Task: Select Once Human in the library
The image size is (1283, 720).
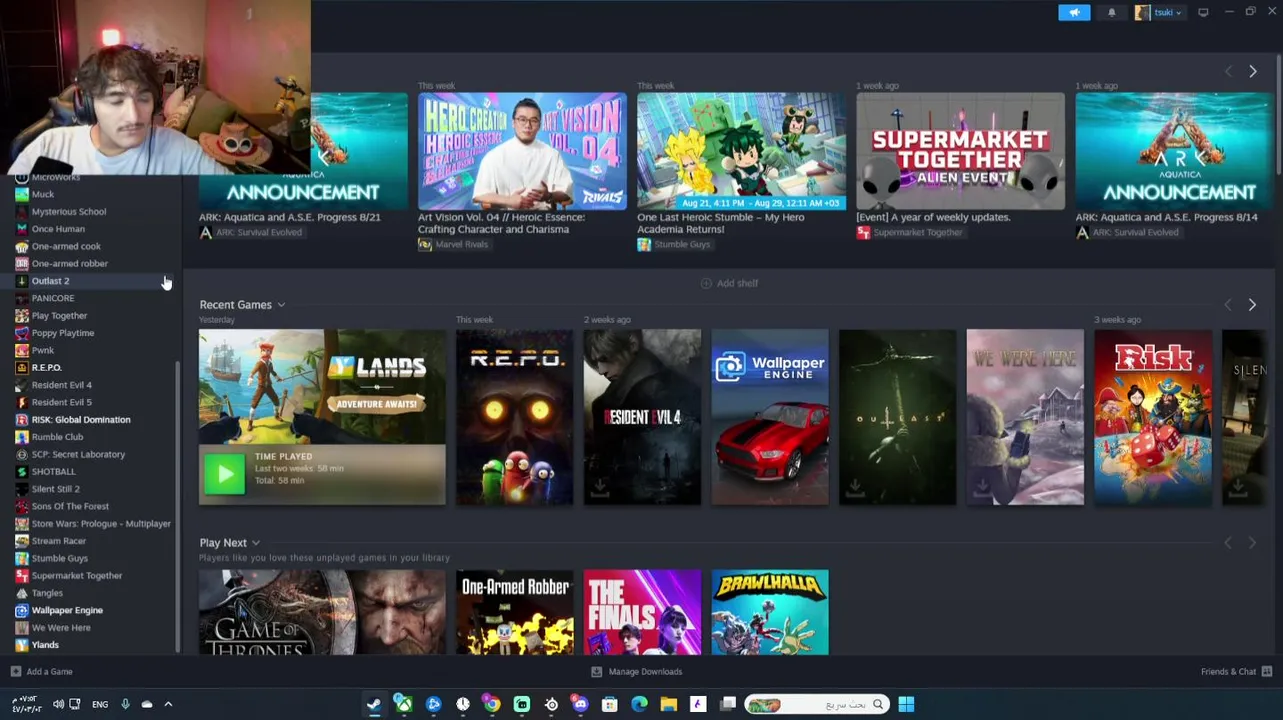Action: [58, 229]
